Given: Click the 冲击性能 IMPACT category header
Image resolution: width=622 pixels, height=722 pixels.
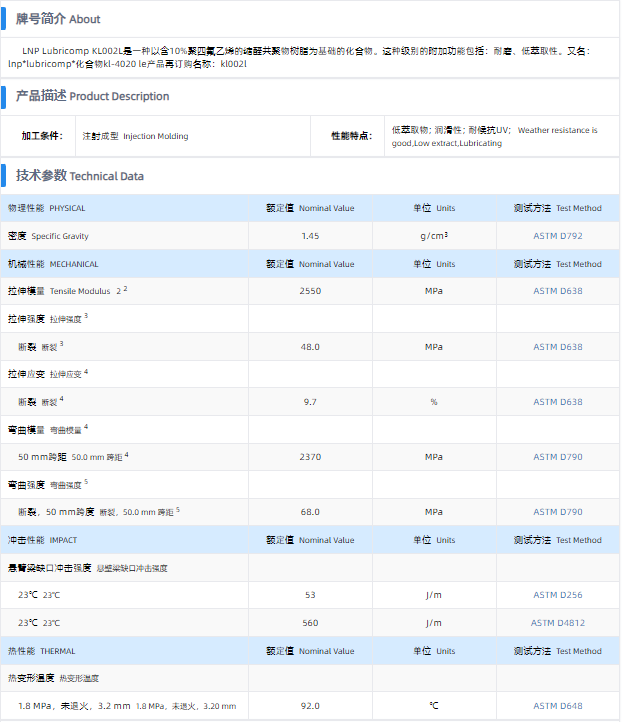Looking at the screenshot, I should (x=42, y=540).
